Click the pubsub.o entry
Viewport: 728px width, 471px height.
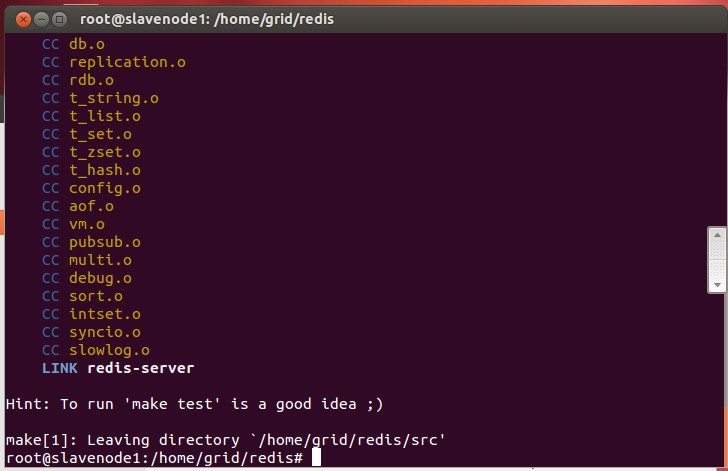(x=104, y=242)
